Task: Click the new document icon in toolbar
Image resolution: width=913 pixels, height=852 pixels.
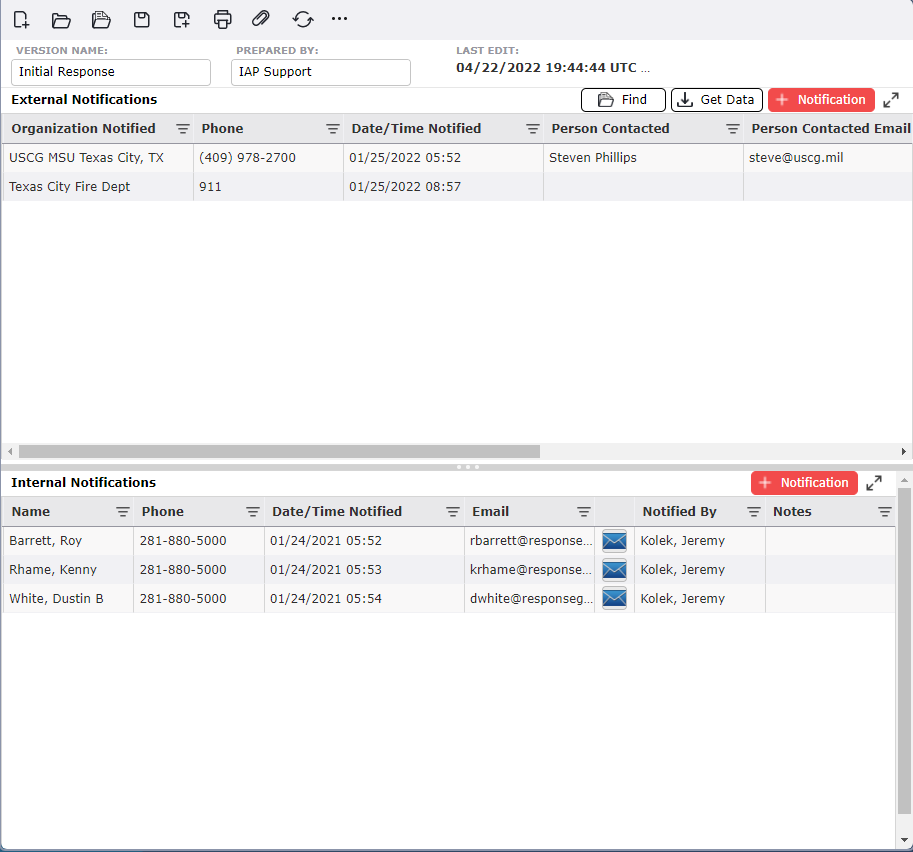Action: pyautogui.click(x=21, y=19)
